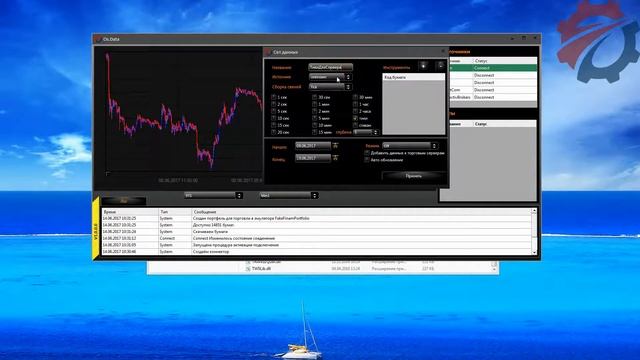Viewport: 640px width, 360px height.
Task: Open the Сборка свечей dropdown
Action: pyautogui.click(x=330, y=87)
